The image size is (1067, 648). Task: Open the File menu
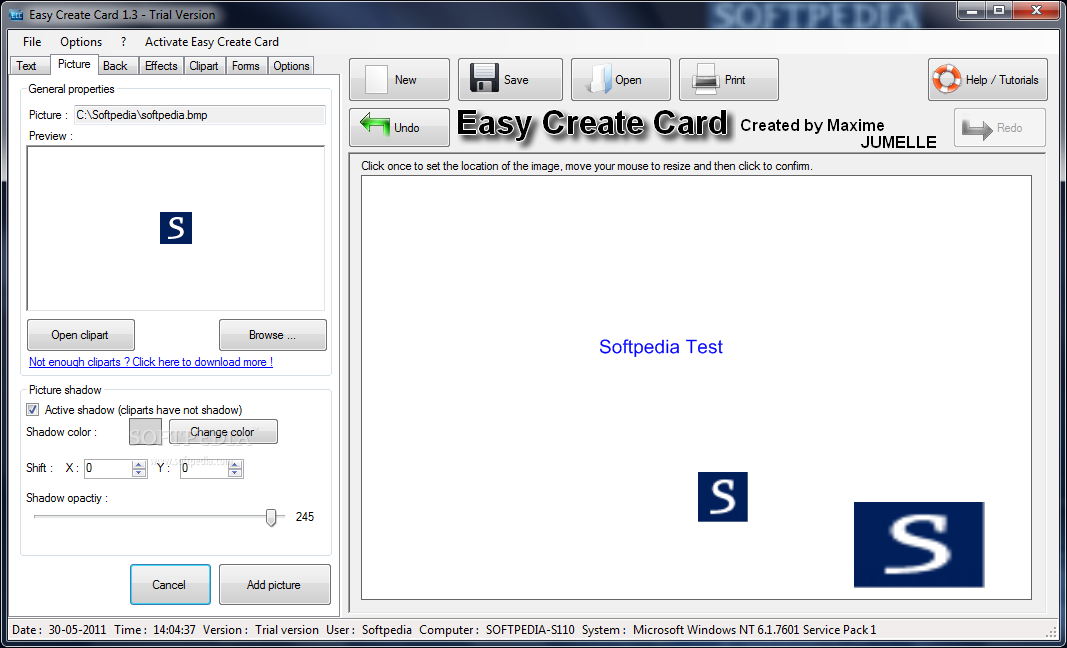tap(32, 42)
